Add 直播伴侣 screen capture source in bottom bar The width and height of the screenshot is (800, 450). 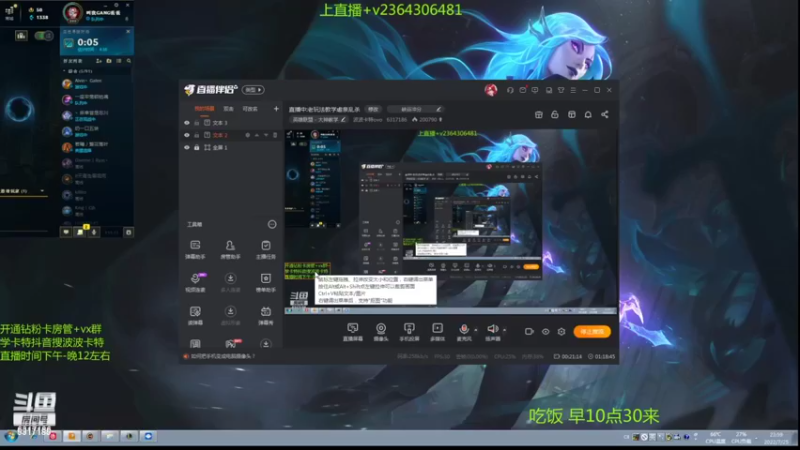coord(353,332)
